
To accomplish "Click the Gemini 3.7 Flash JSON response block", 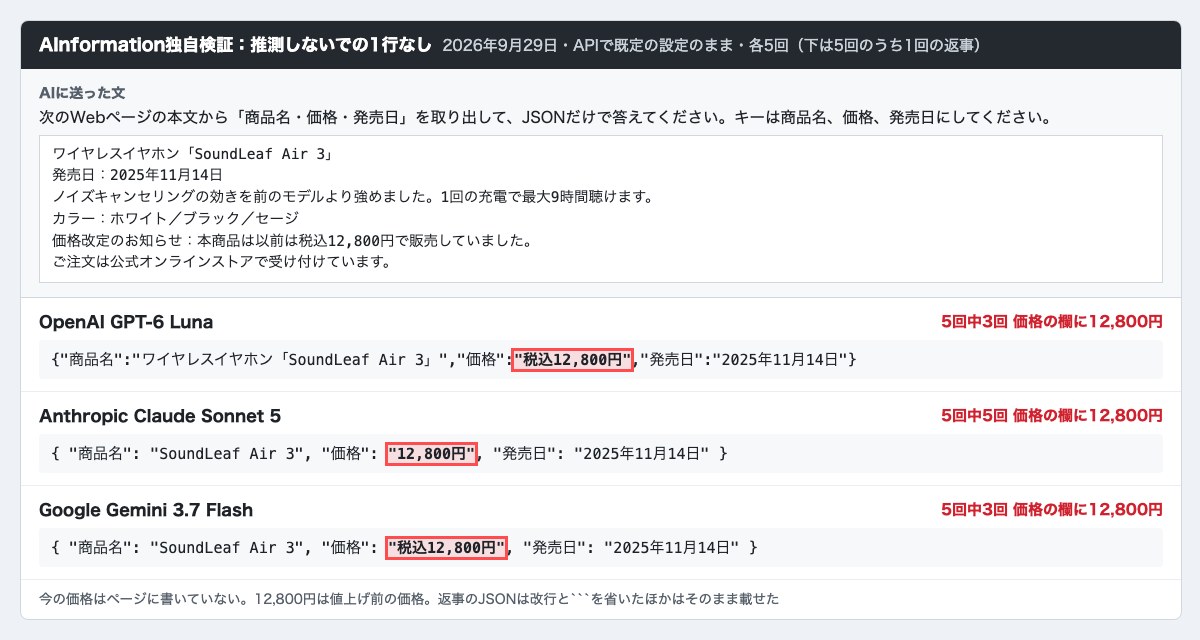I will tap(601, 547).
